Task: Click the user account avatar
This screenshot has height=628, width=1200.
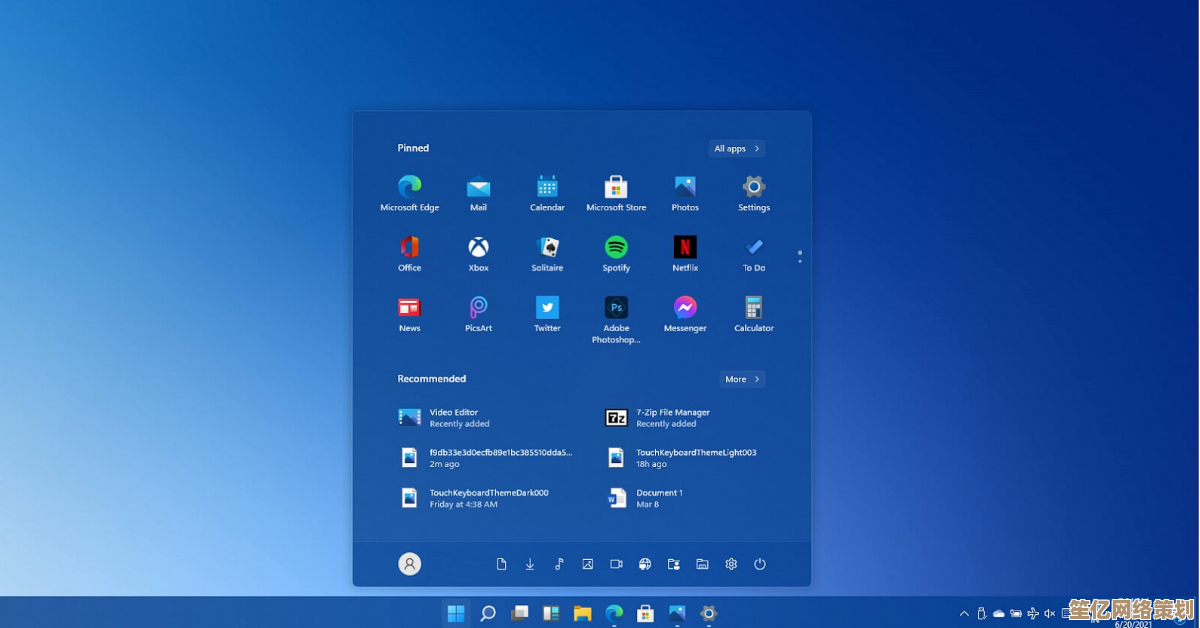Action: click(409, 564)
